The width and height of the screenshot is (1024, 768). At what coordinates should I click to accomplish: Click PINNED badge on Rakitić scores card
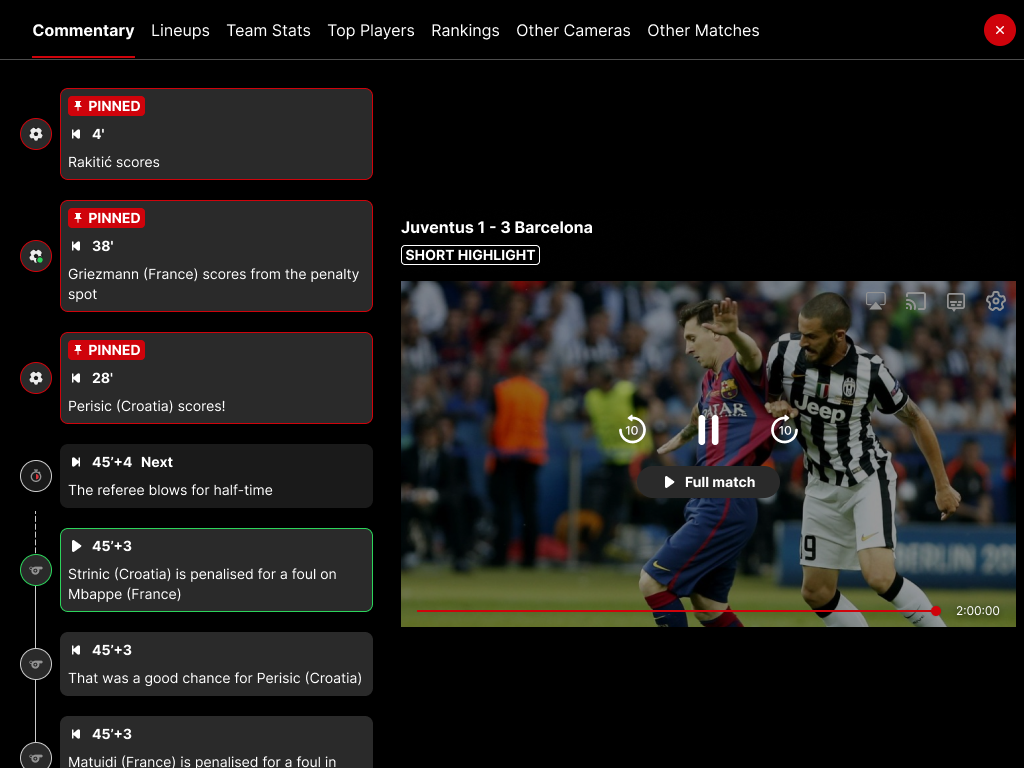click(x=106, y=106)
